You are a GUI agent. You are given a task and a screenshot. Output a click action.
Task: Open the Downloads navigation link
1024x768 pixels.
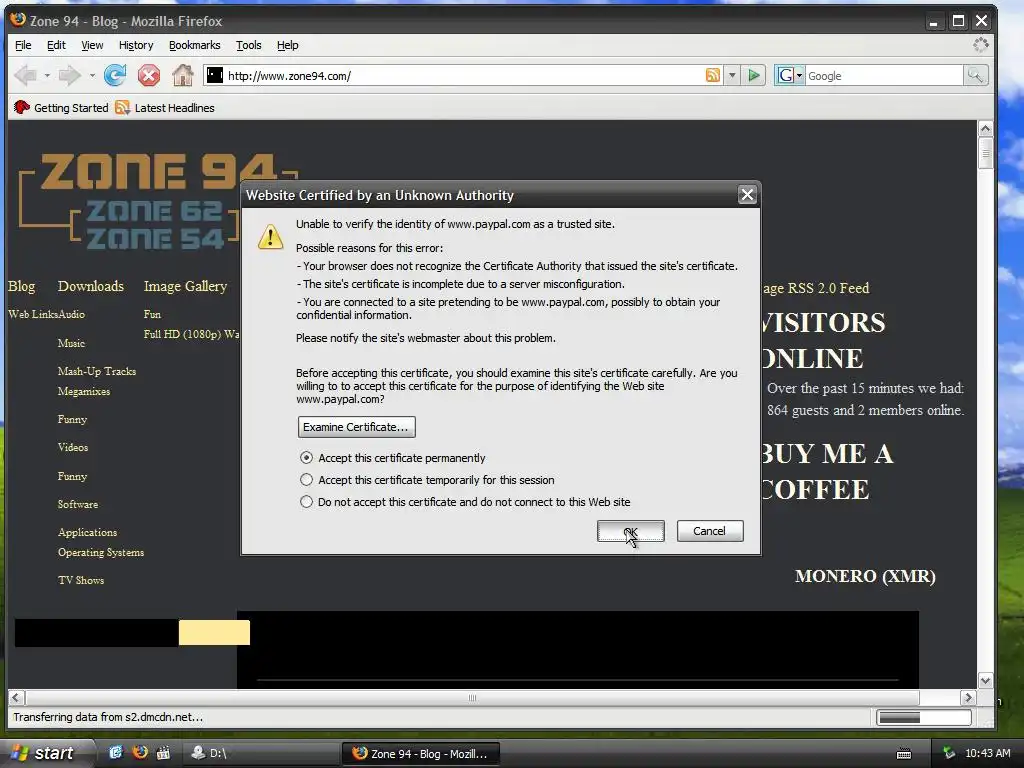pyautogui.click(x=91, y=286)
